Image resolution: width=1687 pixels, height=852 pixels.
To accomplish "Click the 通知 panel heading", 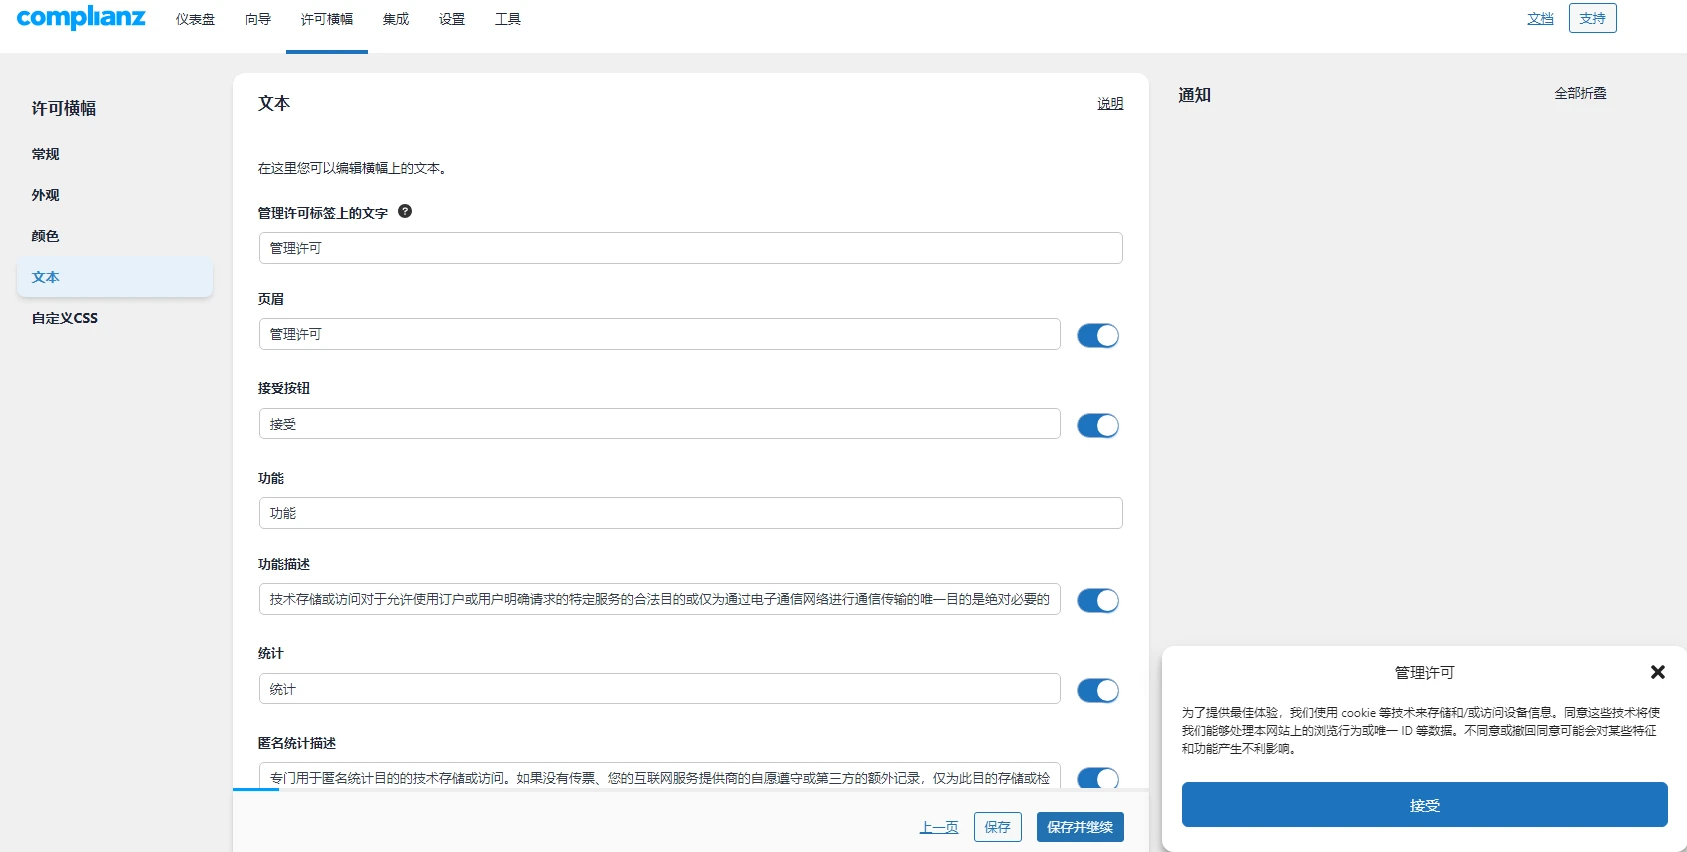I will click(x=1195, y=95).
